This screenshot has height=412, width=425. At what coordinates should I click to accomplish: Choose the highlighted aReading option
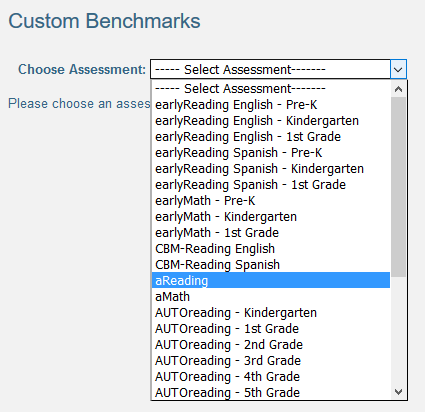pos(271,280)
